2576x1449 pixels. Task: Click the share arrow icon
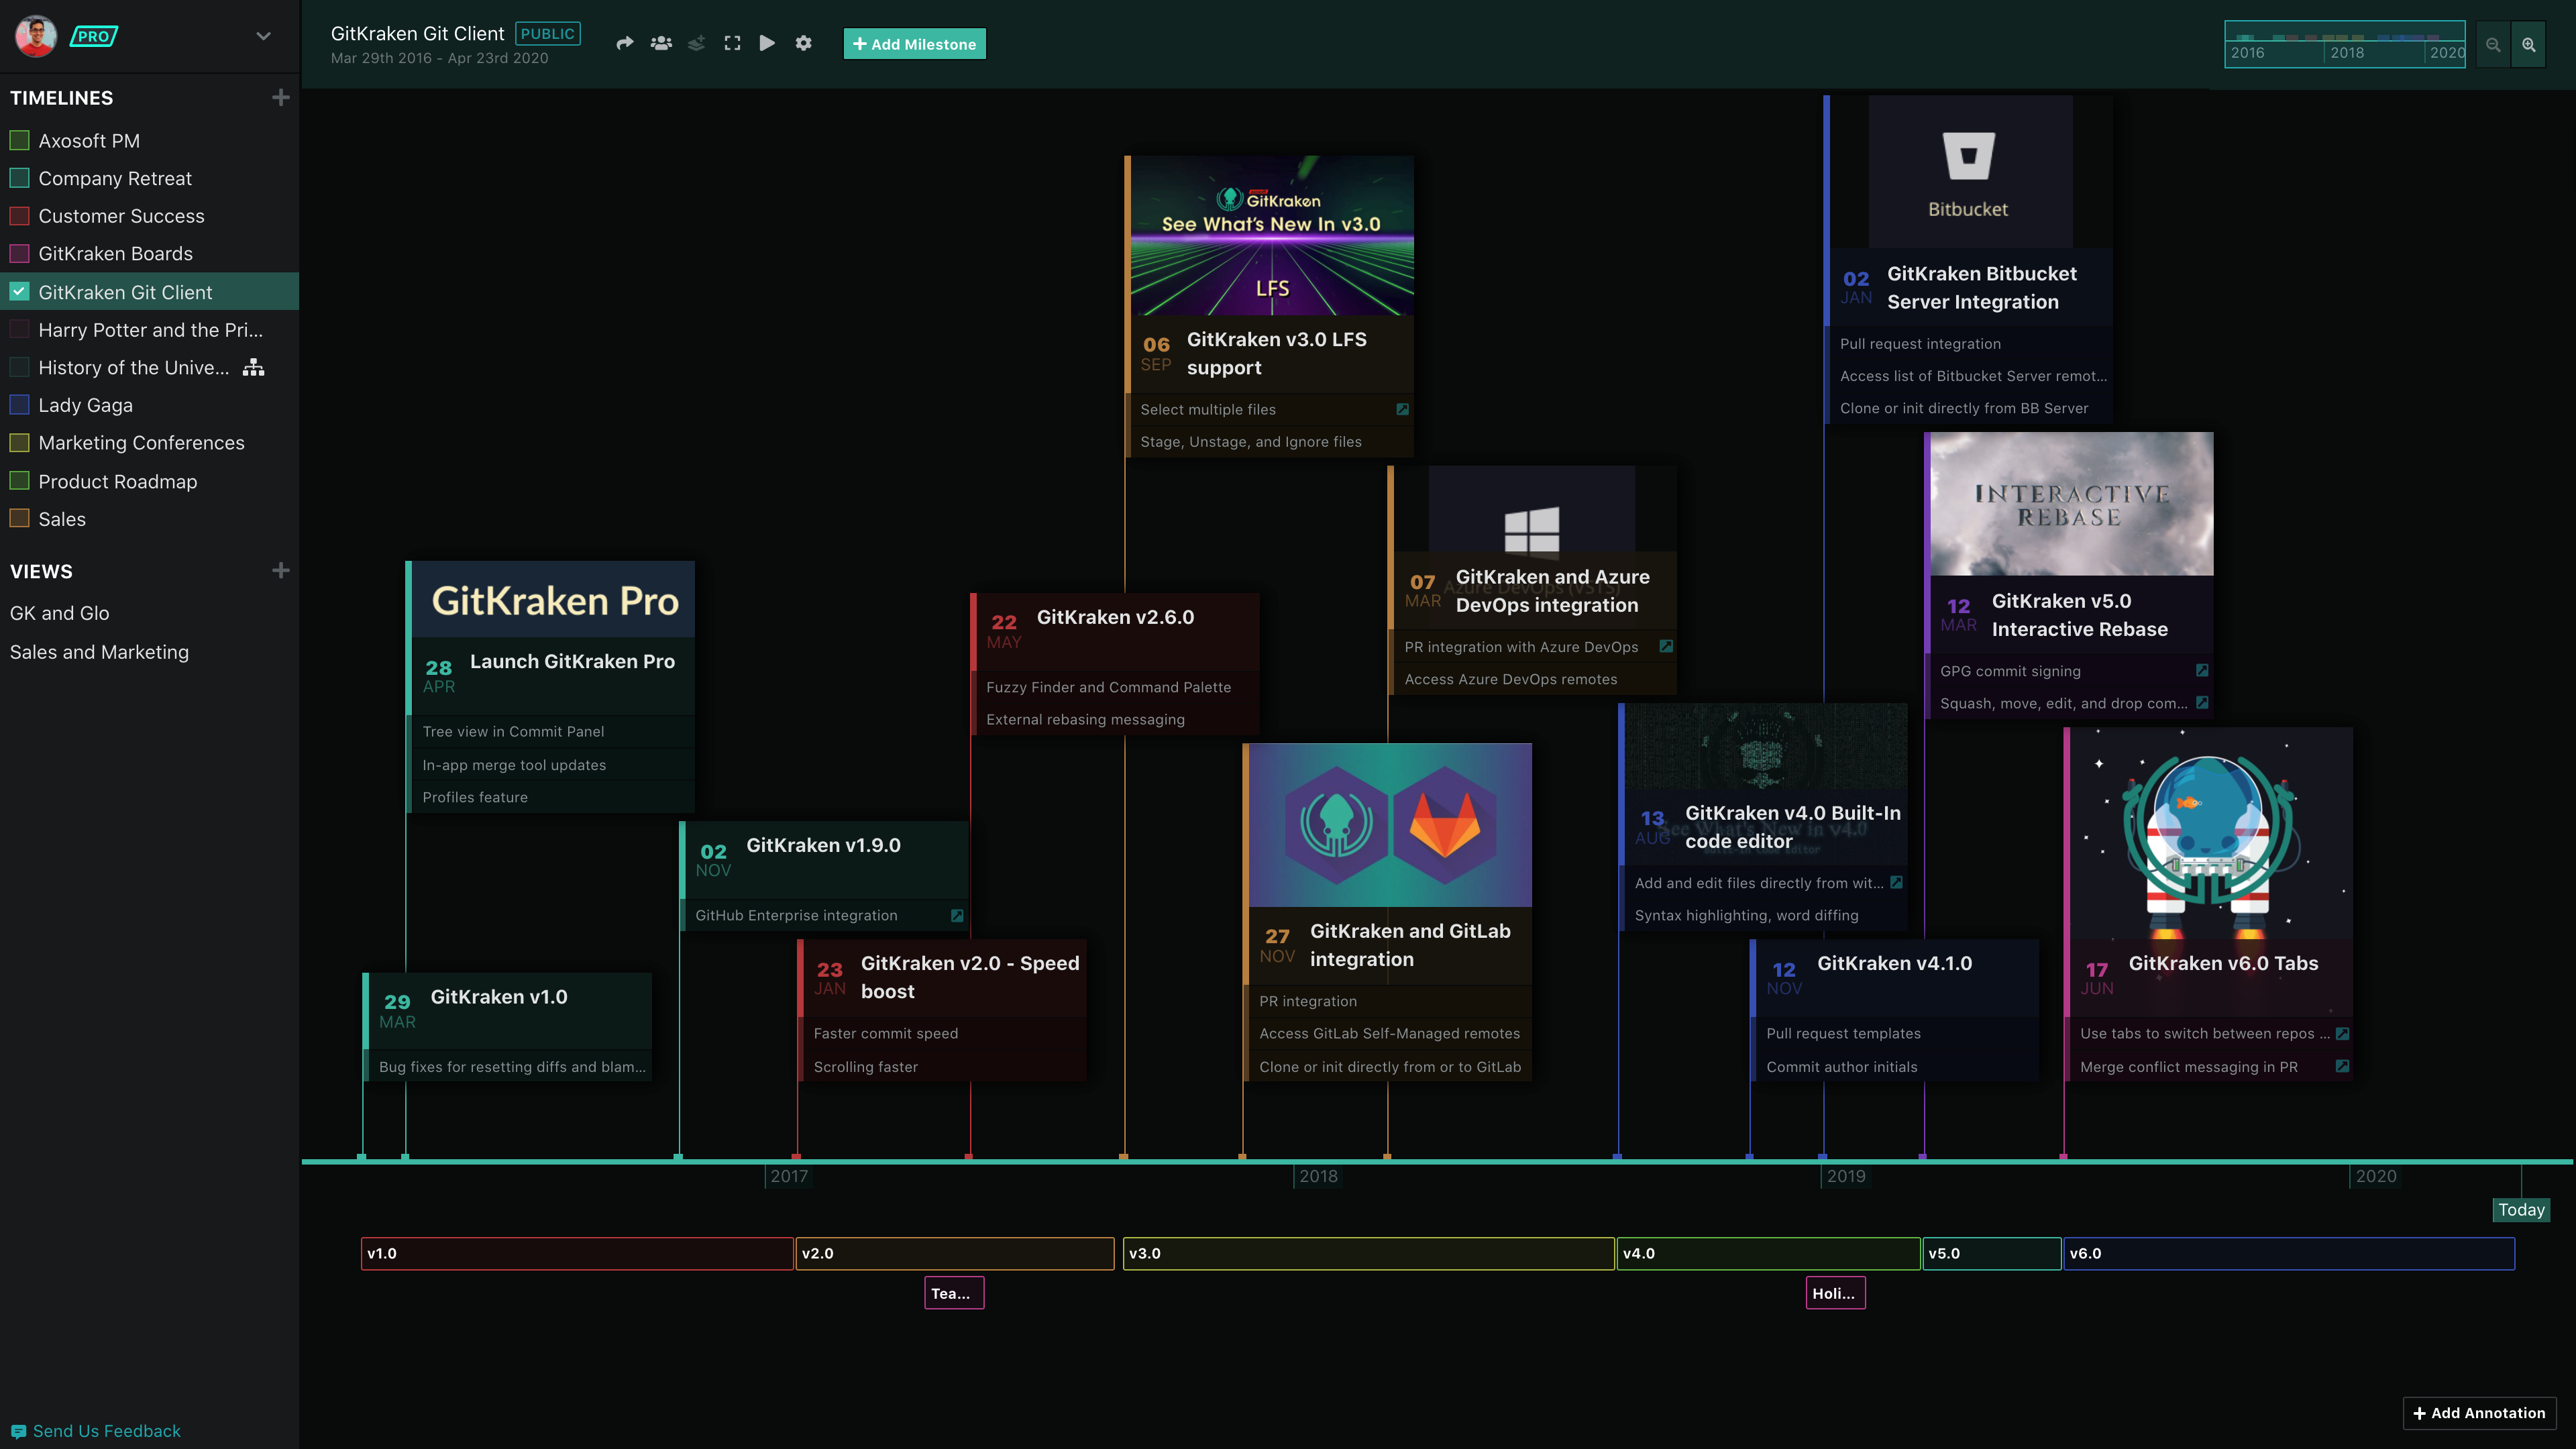pyautogui.click(x=625, y=43)
